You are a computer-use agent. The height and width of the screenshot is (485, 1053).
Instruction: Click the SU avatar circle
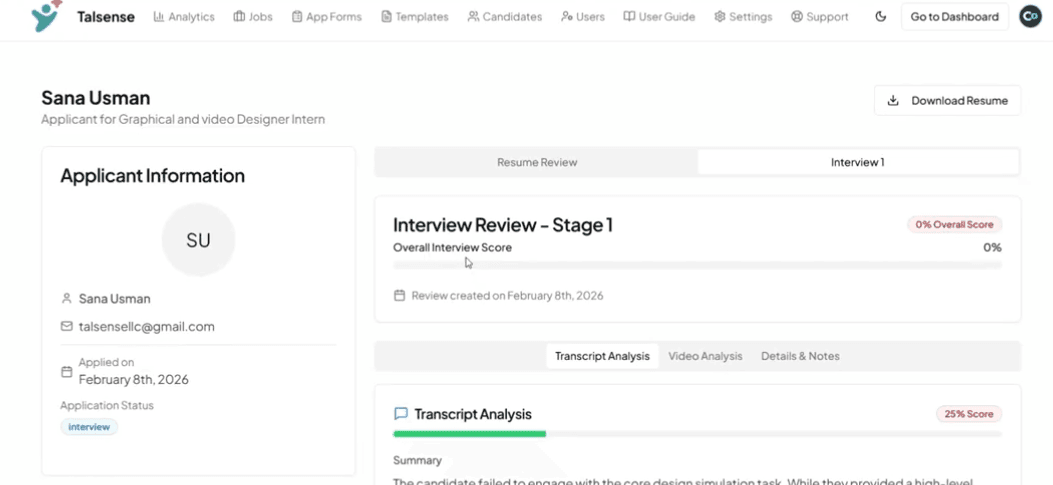199,240
